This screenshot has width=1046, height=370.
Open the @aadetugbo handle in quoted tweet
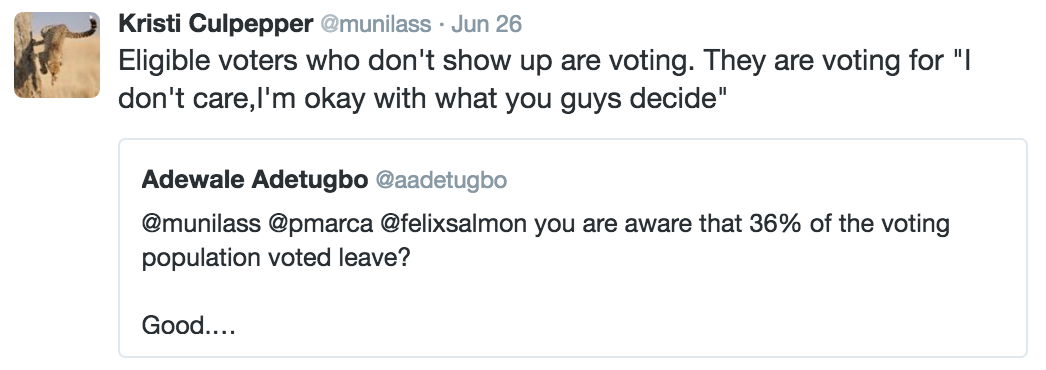pyautogui.click(x=441, y=180)
